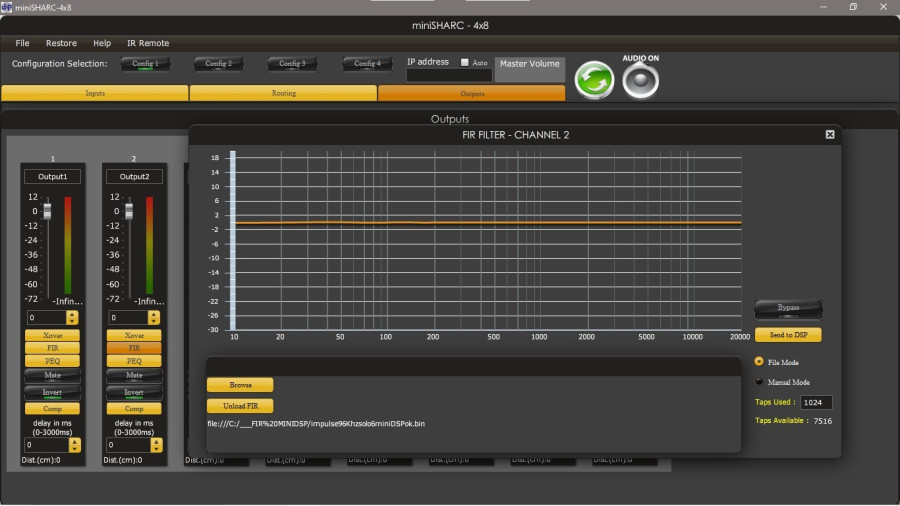Mute Output2 channel
The width and height of the screenshot is (900, 506).
coord(134,376)
